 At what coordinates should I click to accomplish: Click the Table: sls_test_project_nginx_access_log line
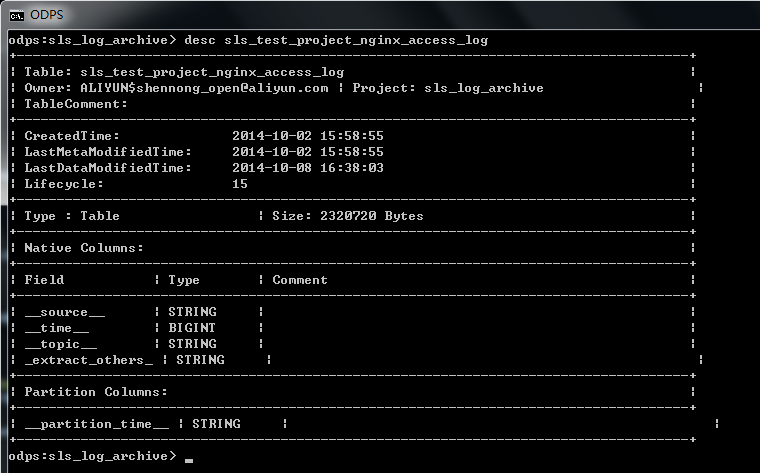(184, 72)
